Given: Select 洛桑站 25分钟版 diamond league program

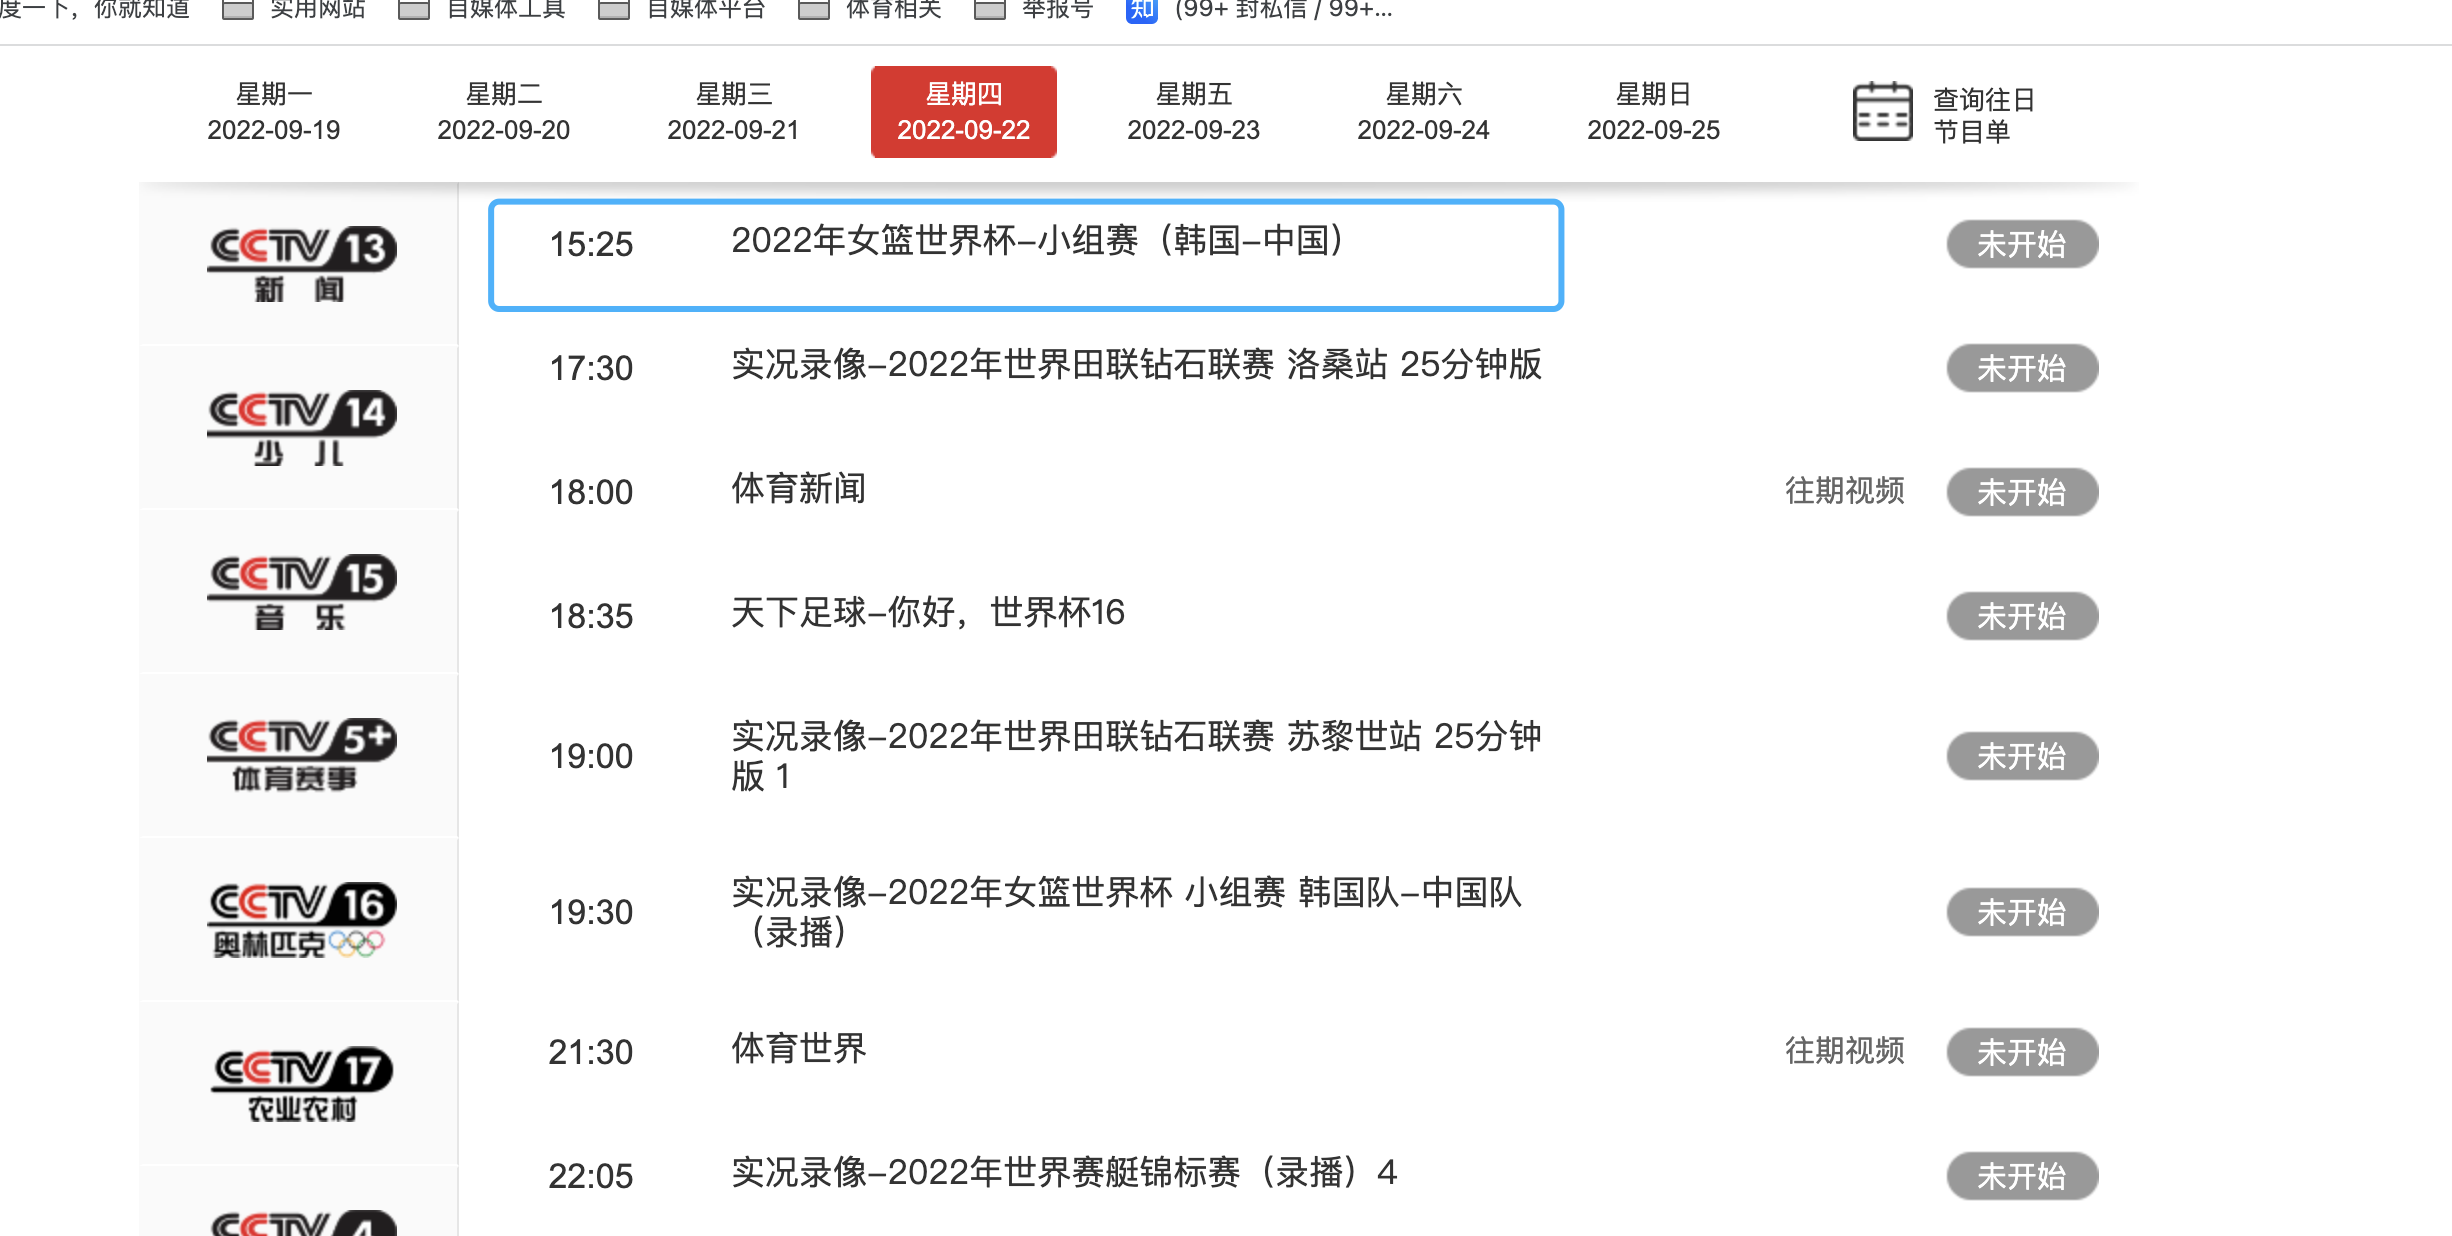Looking at the screenshot, I should tap(1137, 365).
